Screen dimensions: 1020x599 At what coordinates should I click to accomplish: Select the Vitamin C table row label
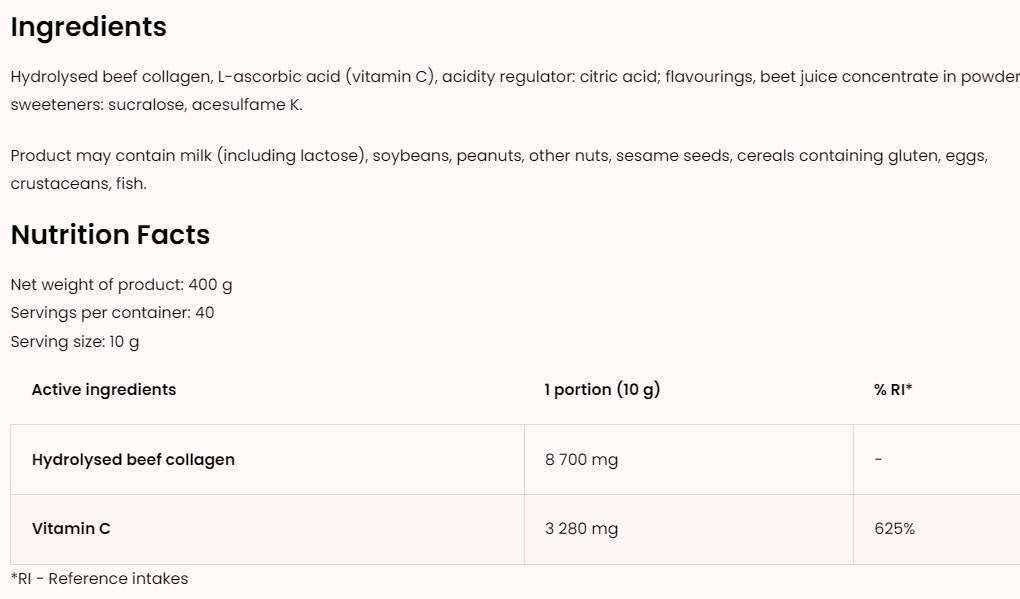[71, 529]
